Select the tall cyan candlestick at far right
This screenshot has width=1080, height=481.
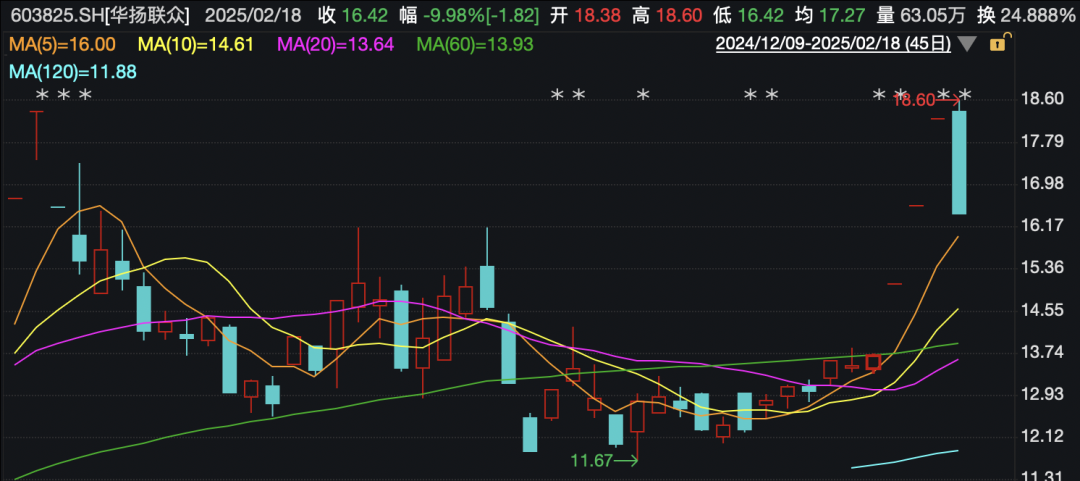[958, 162]
